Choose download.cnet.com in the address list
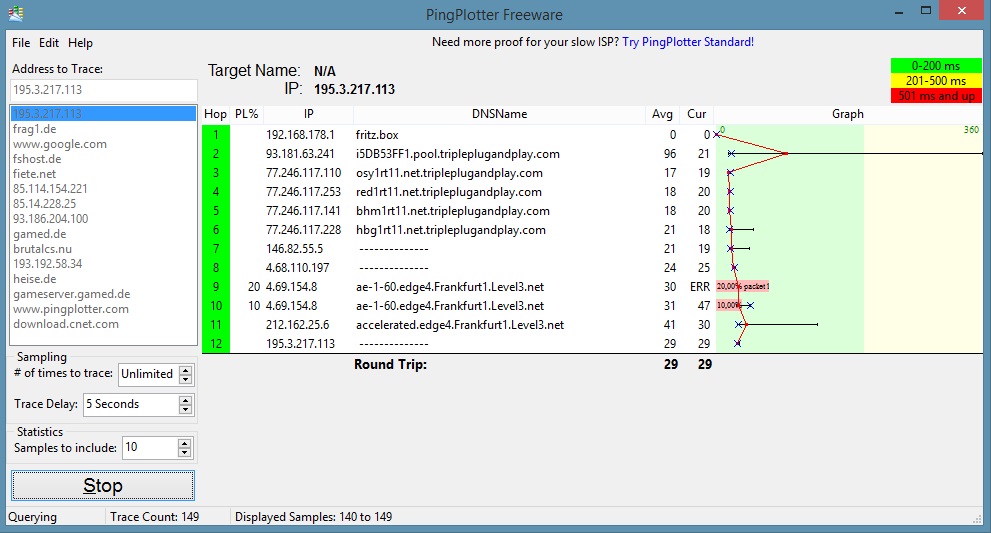 point(66,324)
